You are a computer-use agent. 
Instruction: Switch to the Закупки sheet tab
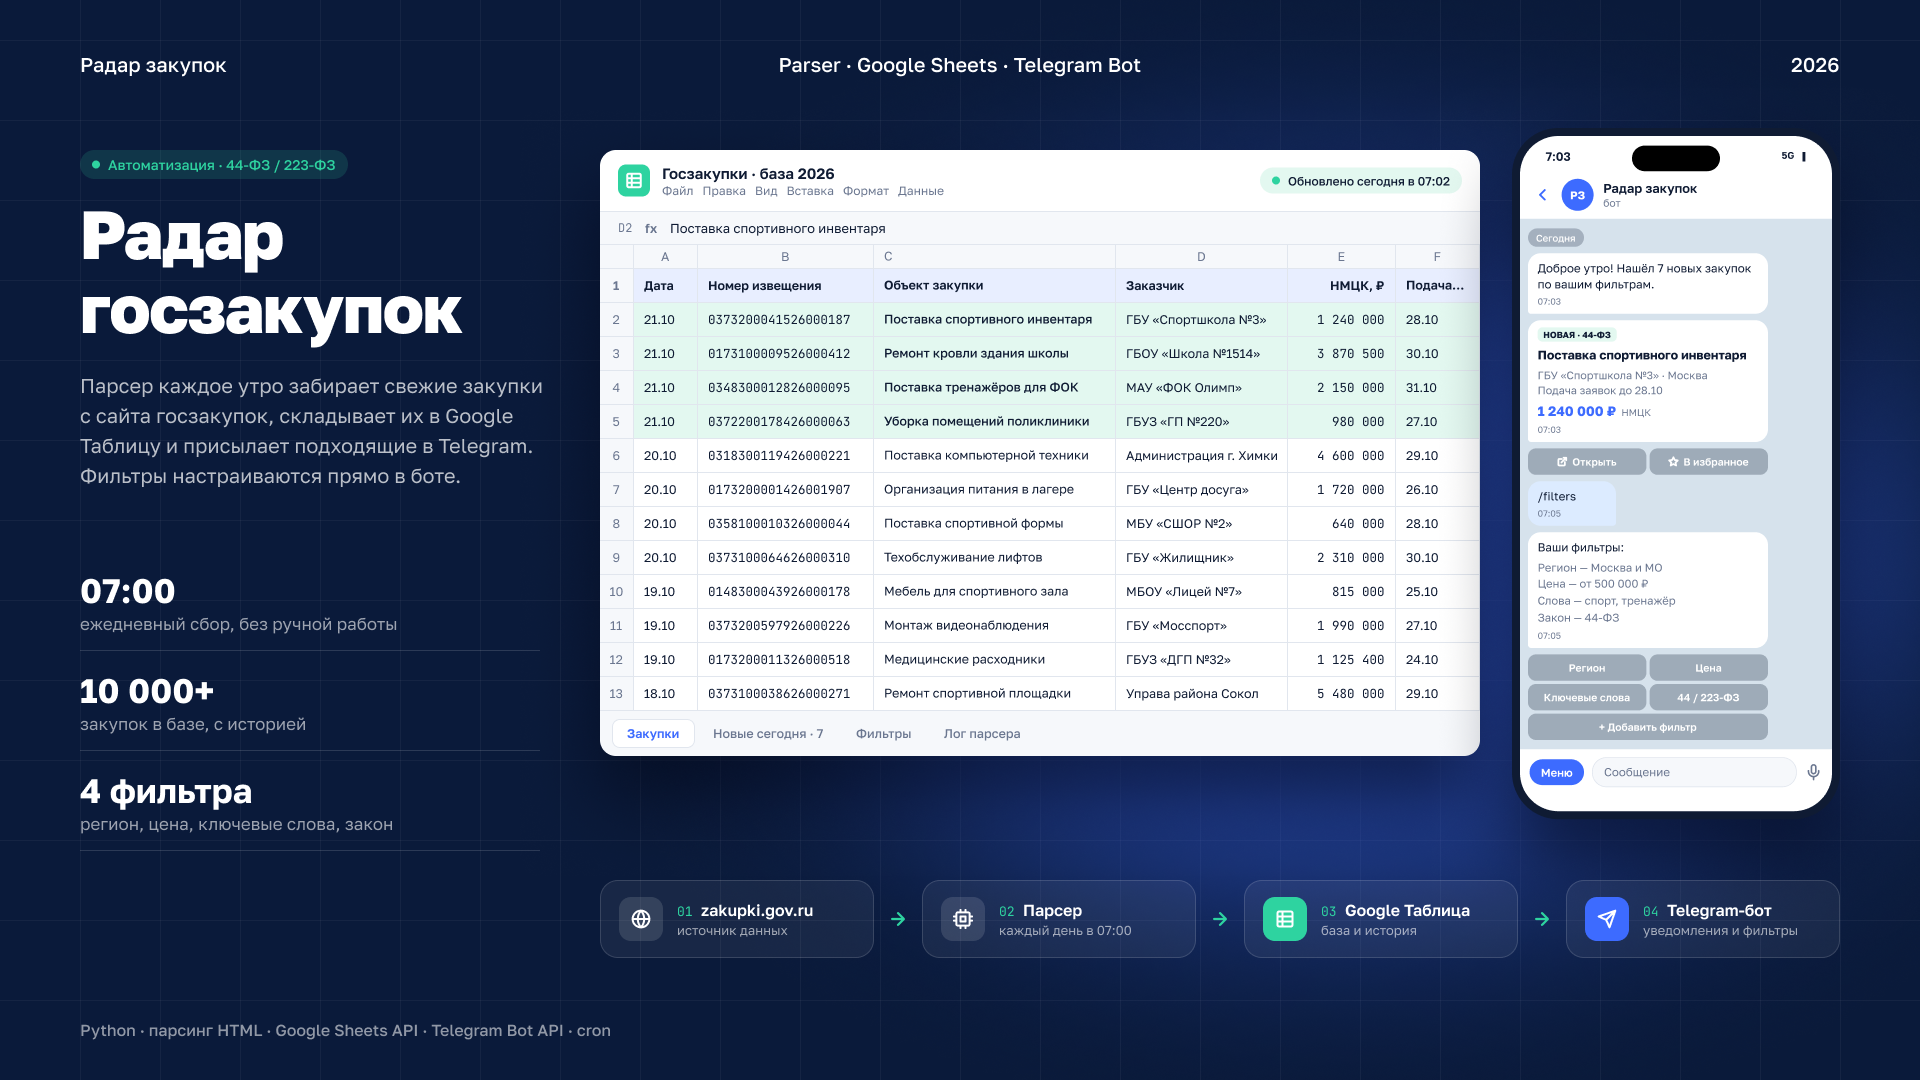(653, 734)
